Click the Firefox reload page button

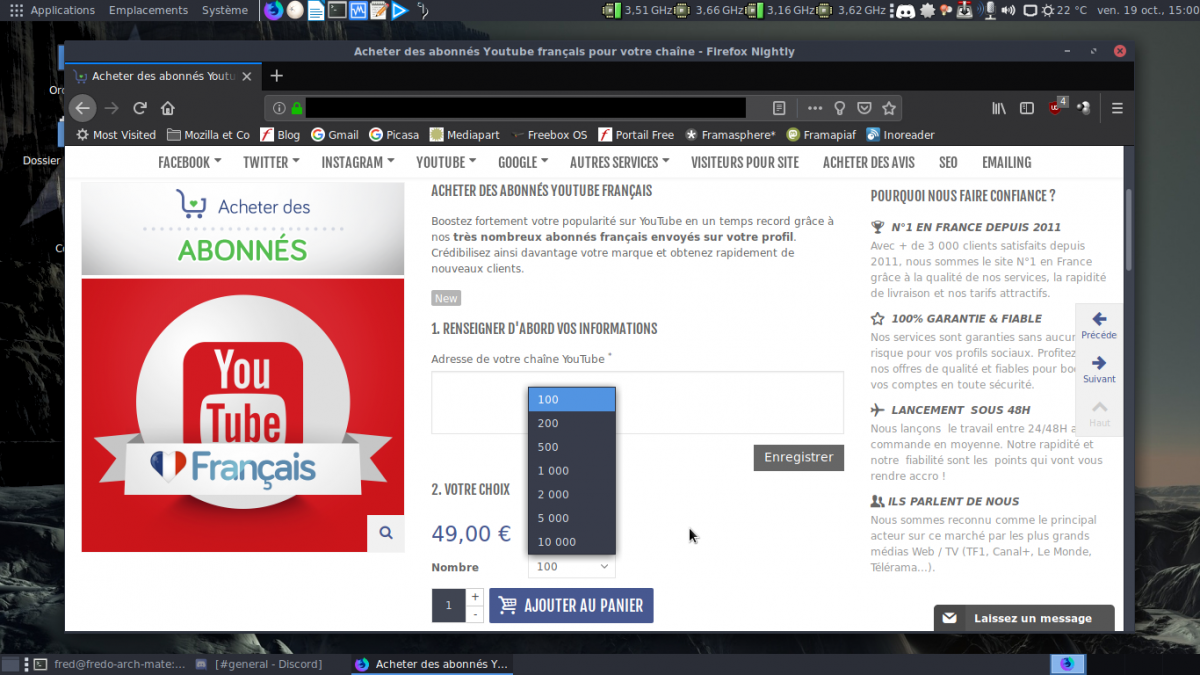pyautogui.click(x=140, y=108)
